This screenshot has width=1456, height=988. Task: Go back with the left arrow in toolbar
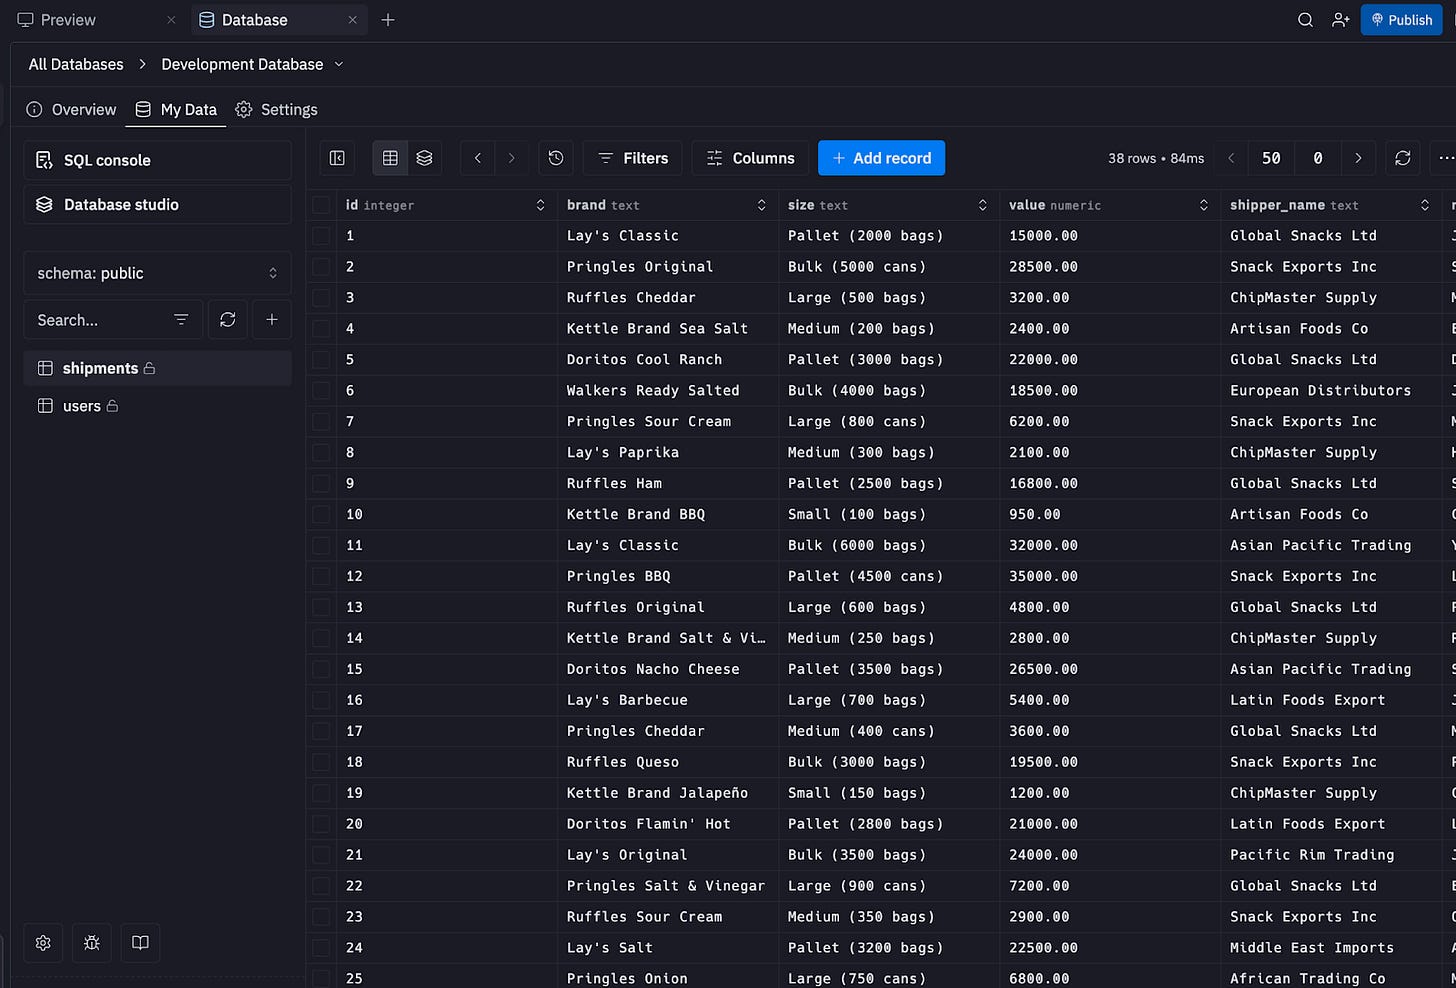tap(478, 158)
